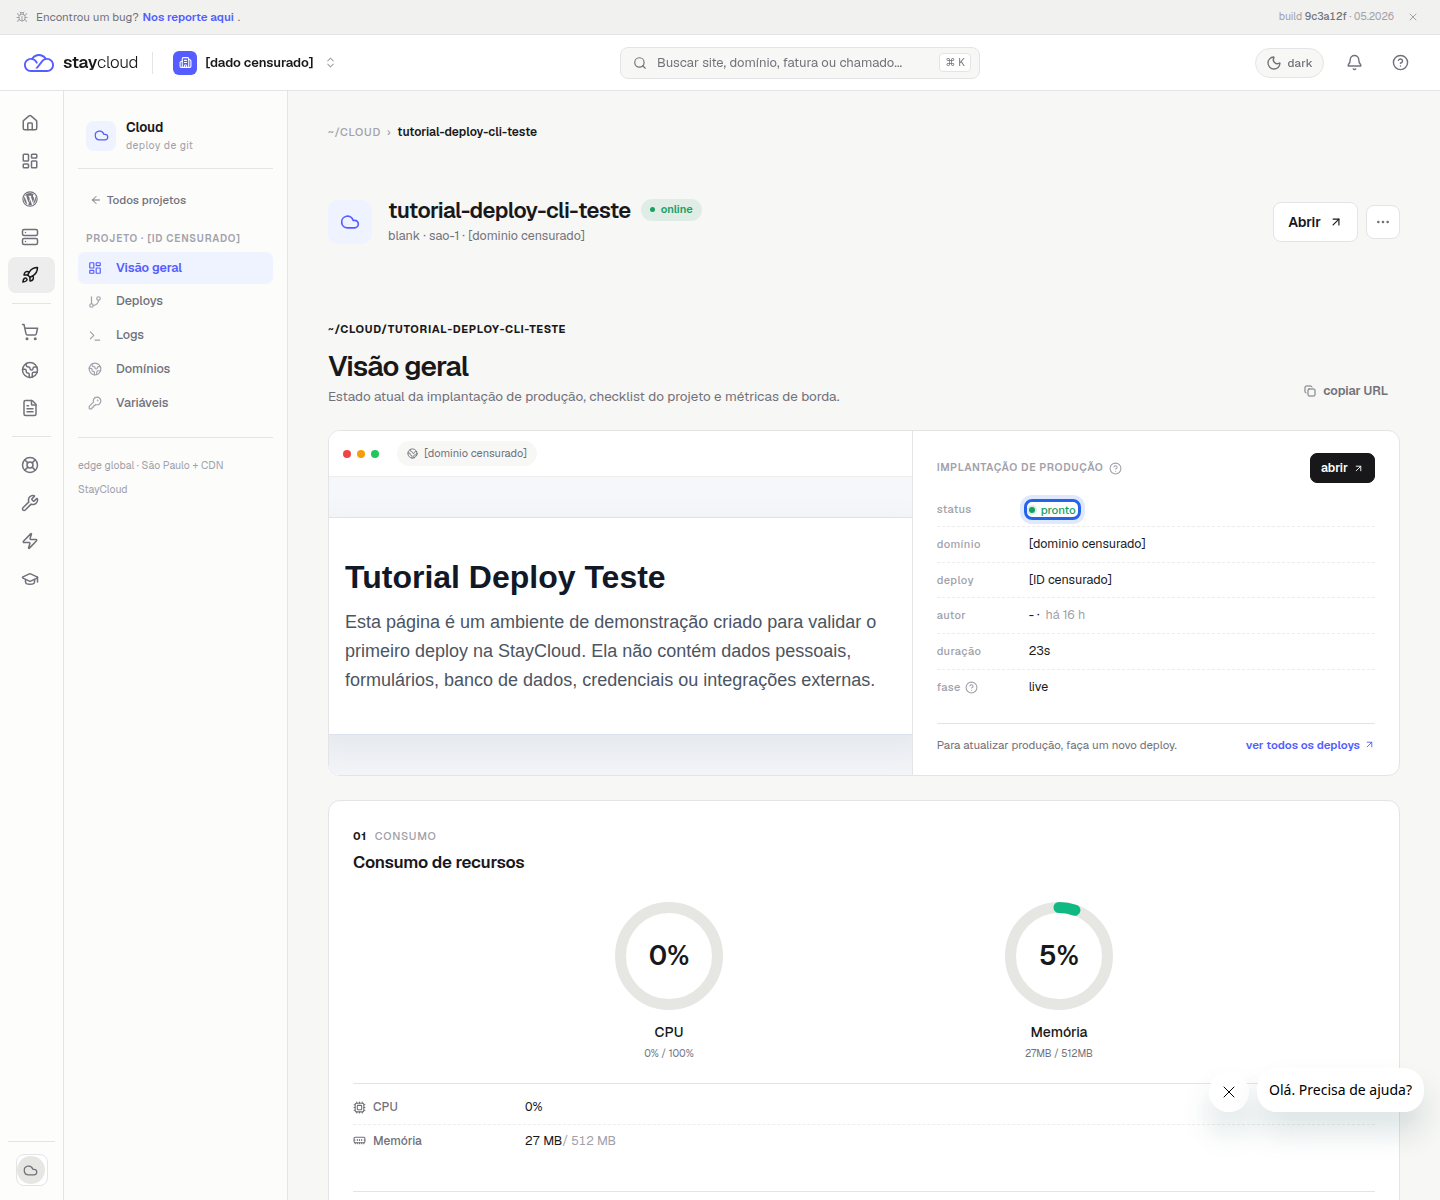Close the chat help bubble
Viewport: 1440px width, 1200px height.
pyautogui.click(x=1229, y=1092)
